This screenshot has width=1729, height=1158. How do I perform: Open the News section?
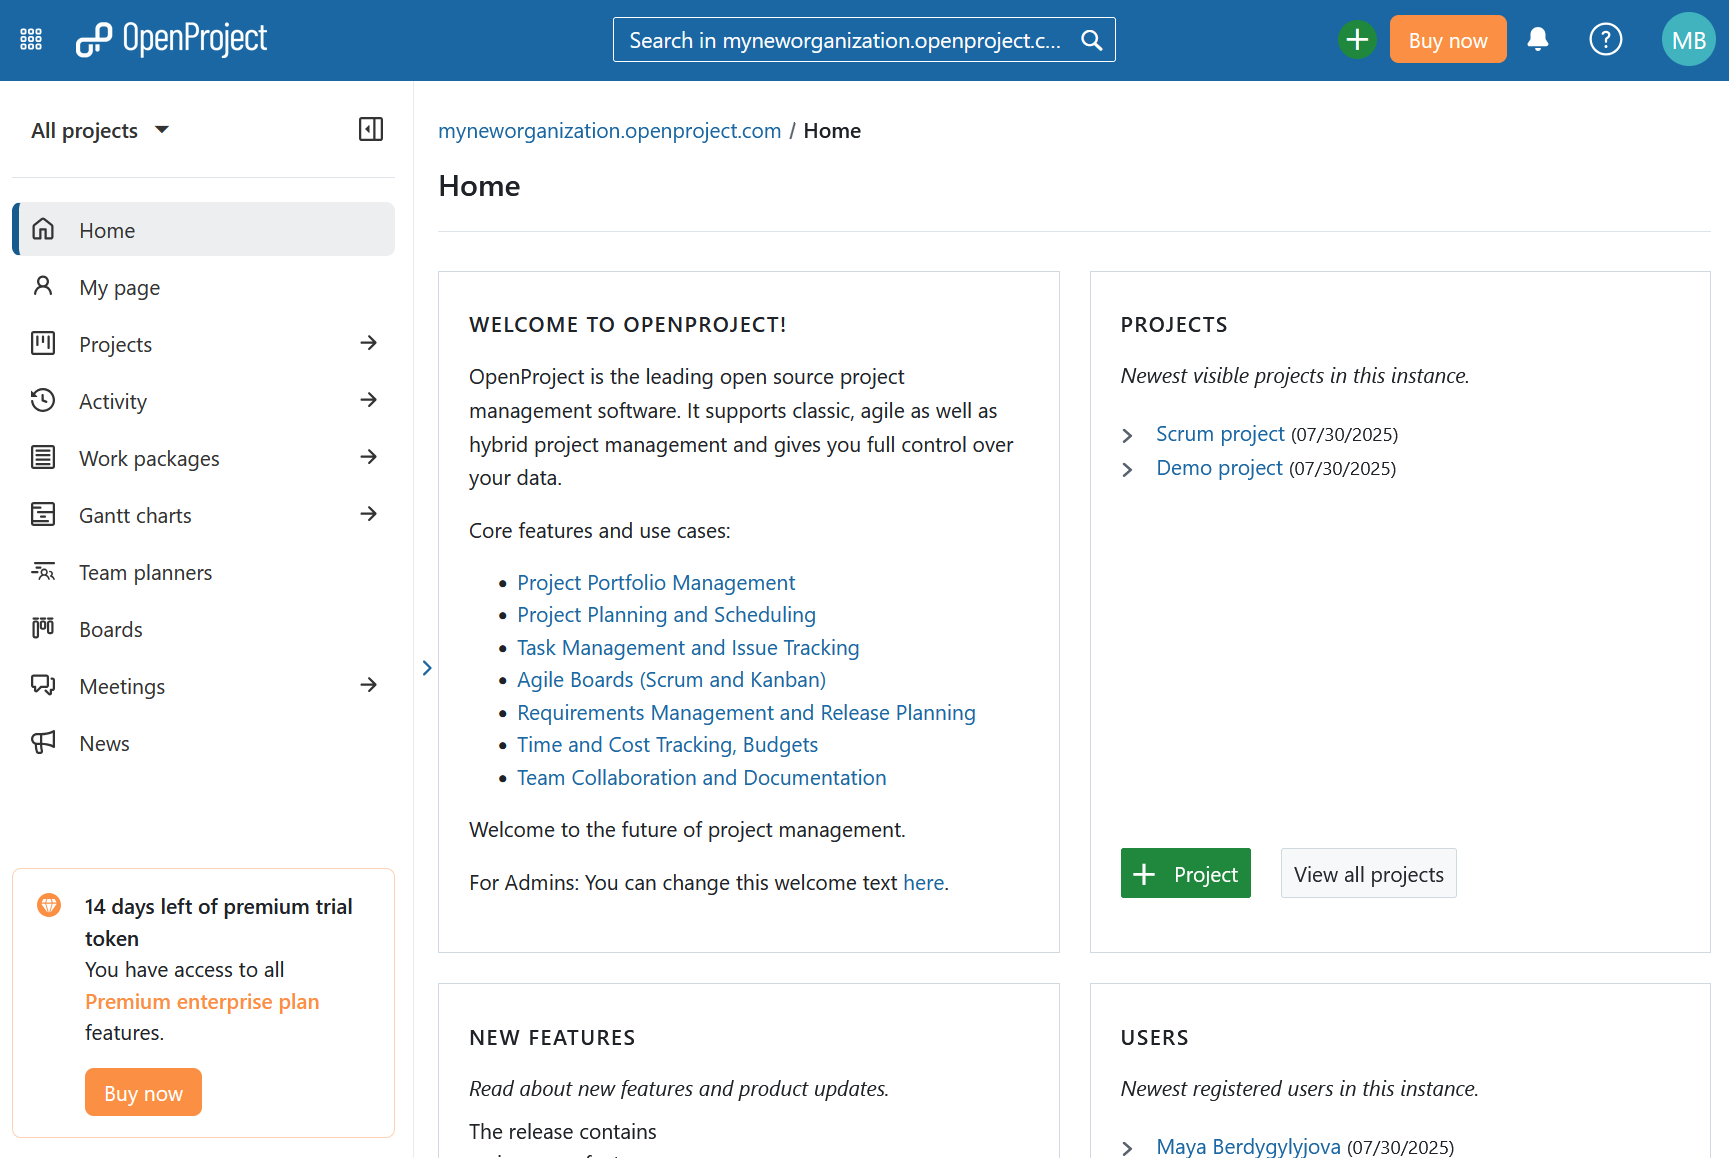pyautogui.click(x=103, y=743)
